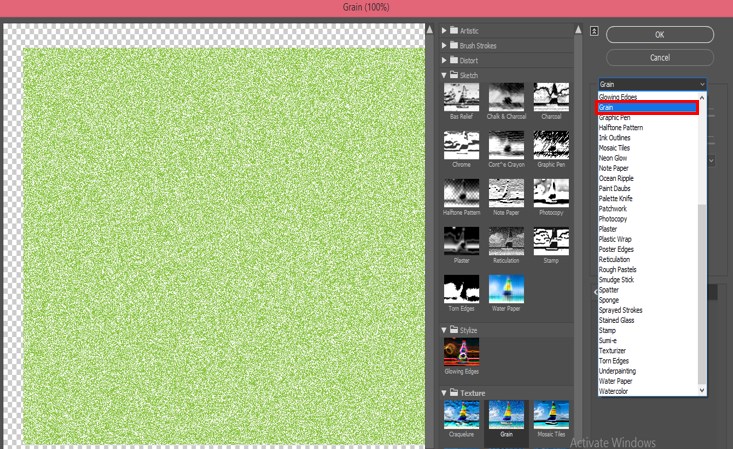
Task: Select the Graphic Pen thumbnail in Sketch
Action: [x=551, y=145]
